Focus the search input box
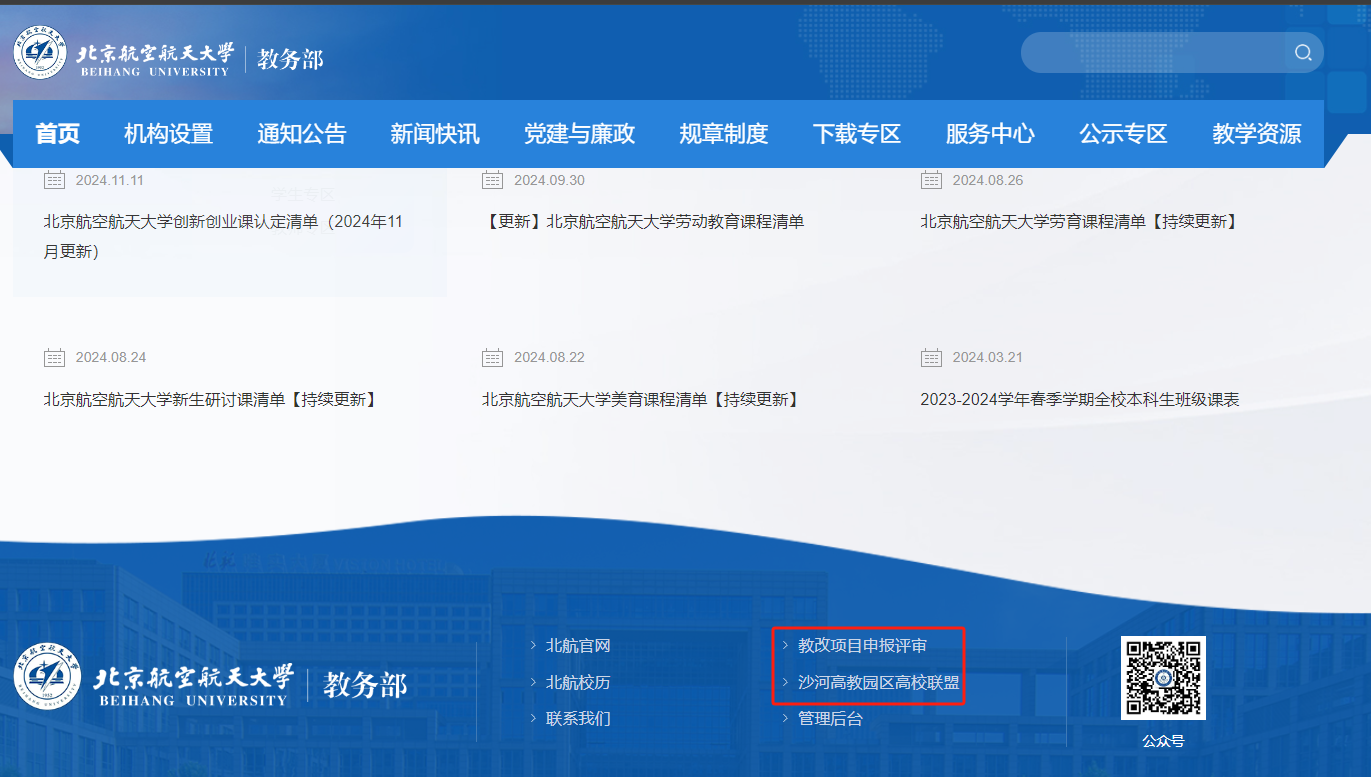The image size is (1371, 777). click(1150, 53)
